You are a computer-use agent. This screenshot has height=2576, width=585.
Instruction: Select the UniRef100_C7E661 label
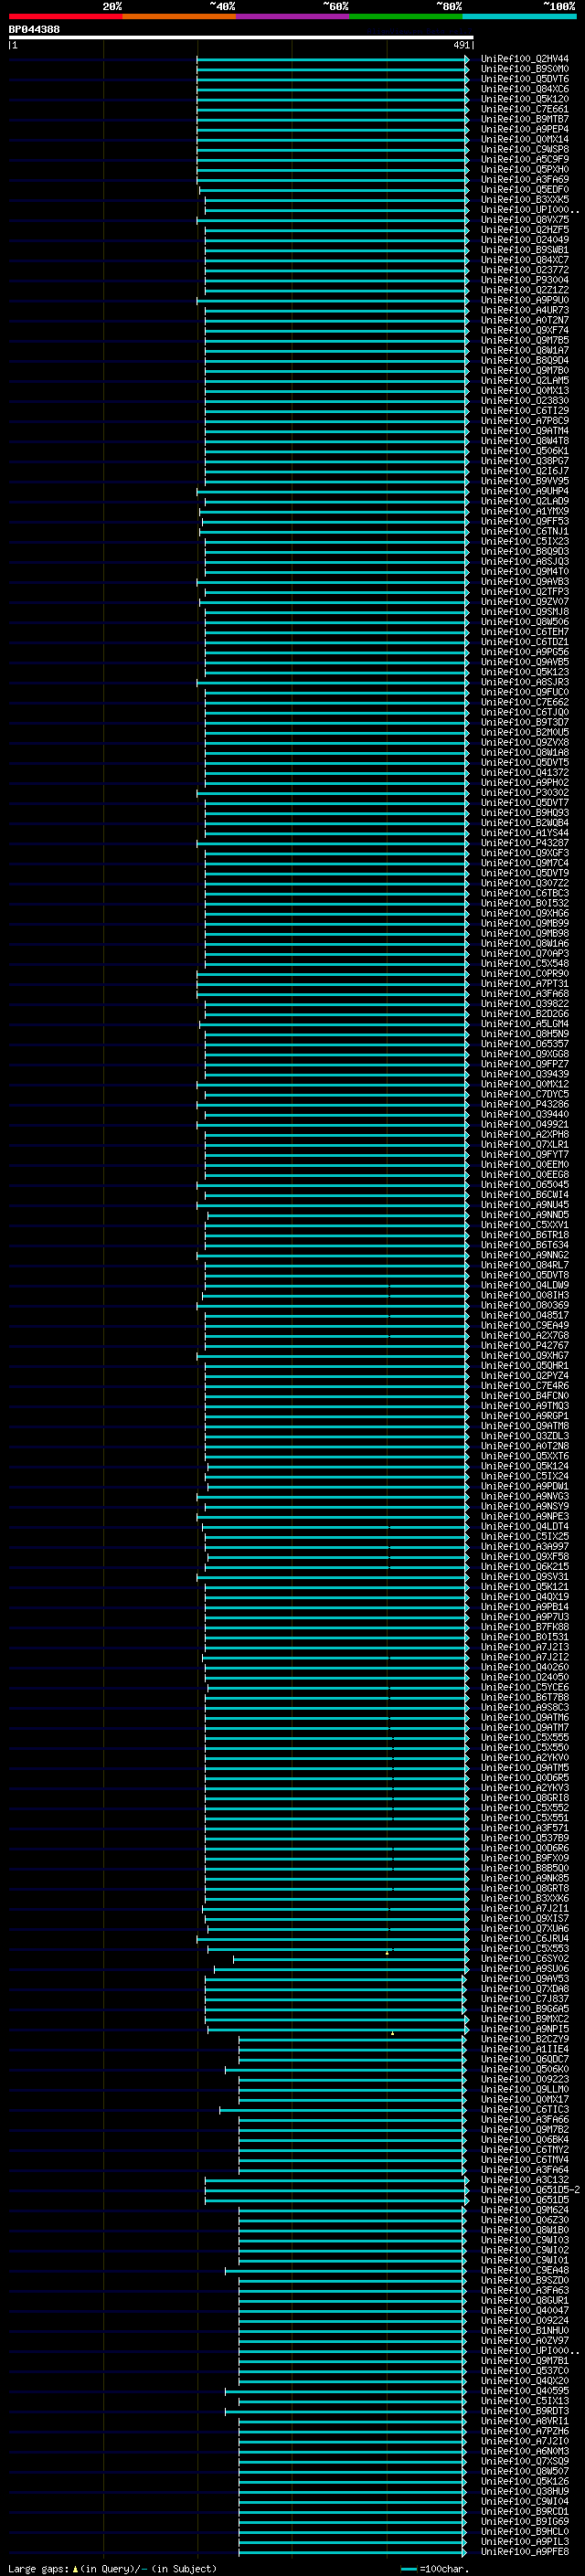pyautogui.click(x=525, y=109)
